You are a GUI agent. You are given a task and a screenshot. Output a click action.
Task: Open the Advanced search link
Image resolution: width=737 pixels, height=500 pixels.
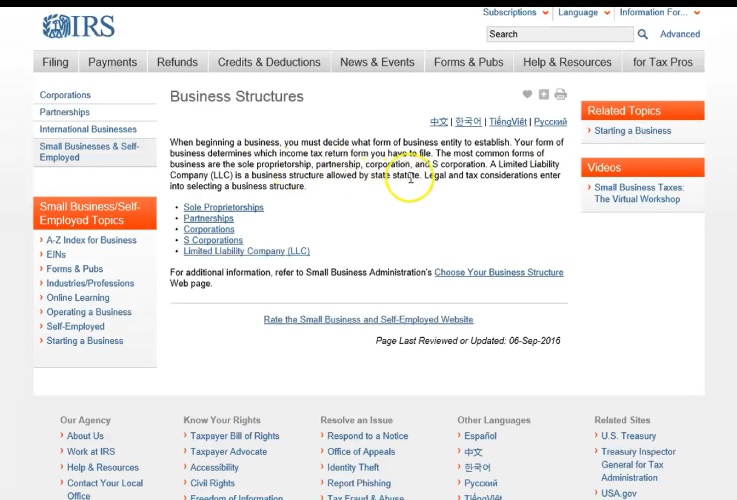(x=680, y=34)
